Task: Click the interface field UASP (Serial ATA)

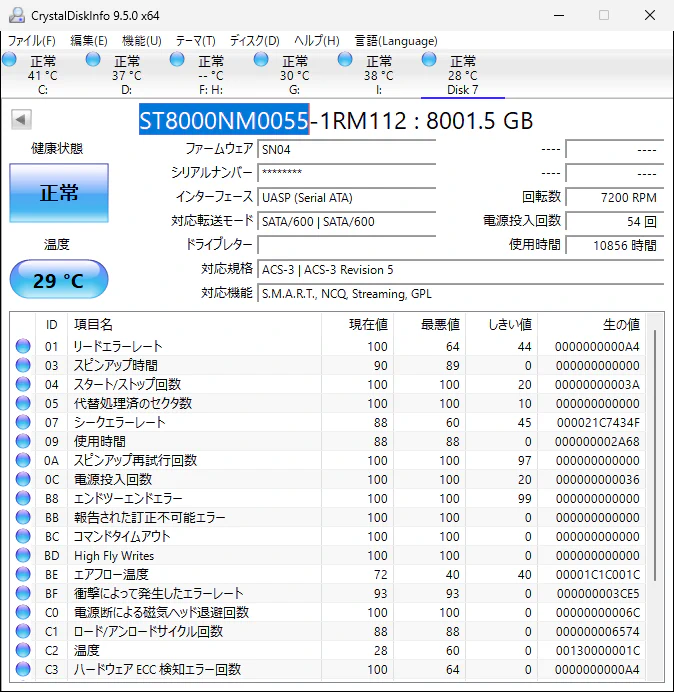Action: coord(347,197)
